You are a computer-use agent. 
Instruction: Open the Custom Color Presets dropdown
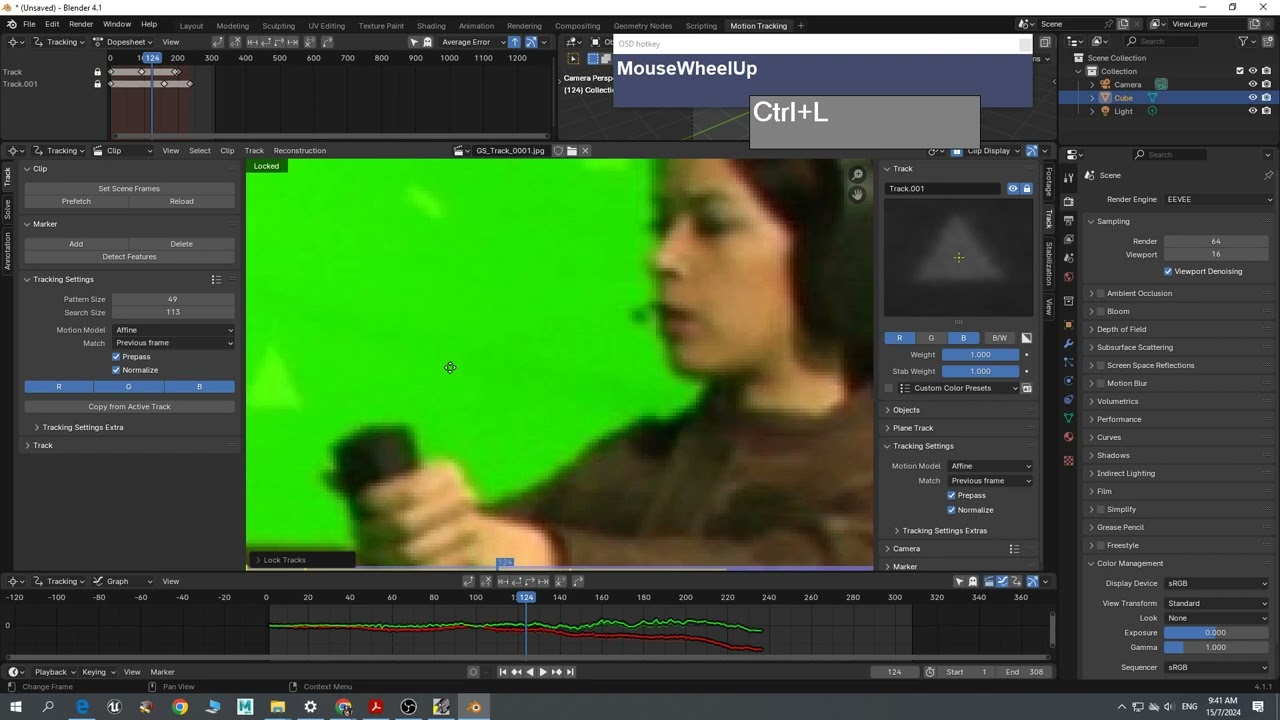[958, 388]
